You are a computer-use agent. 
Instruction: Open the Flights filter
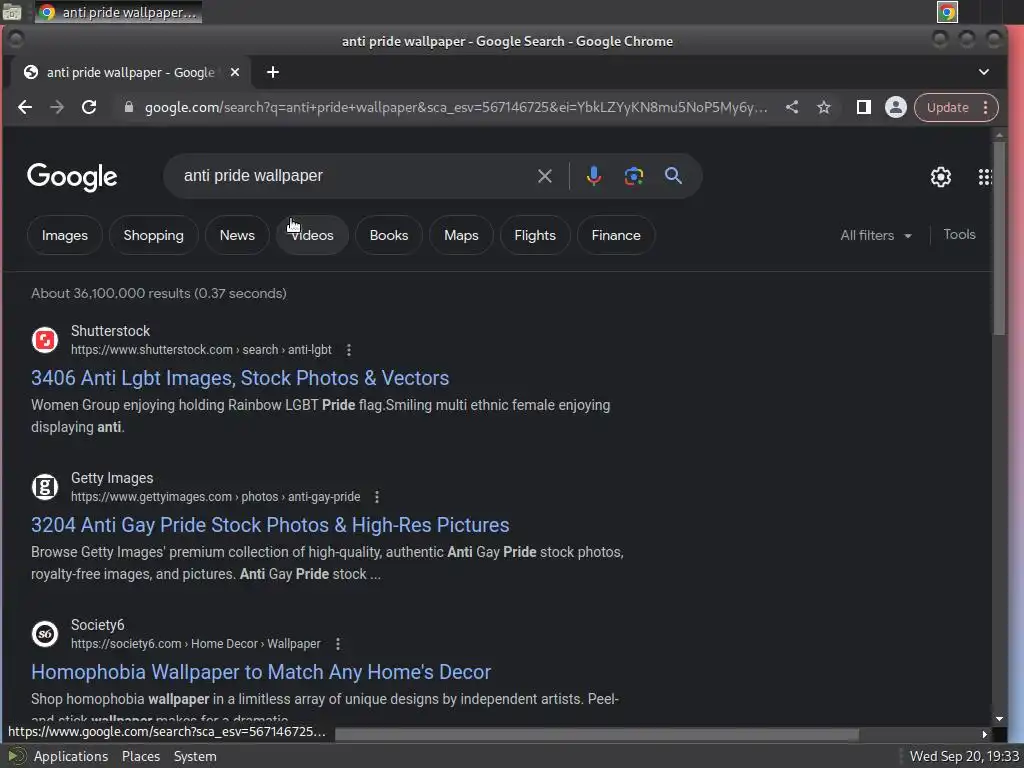[535, 235]
